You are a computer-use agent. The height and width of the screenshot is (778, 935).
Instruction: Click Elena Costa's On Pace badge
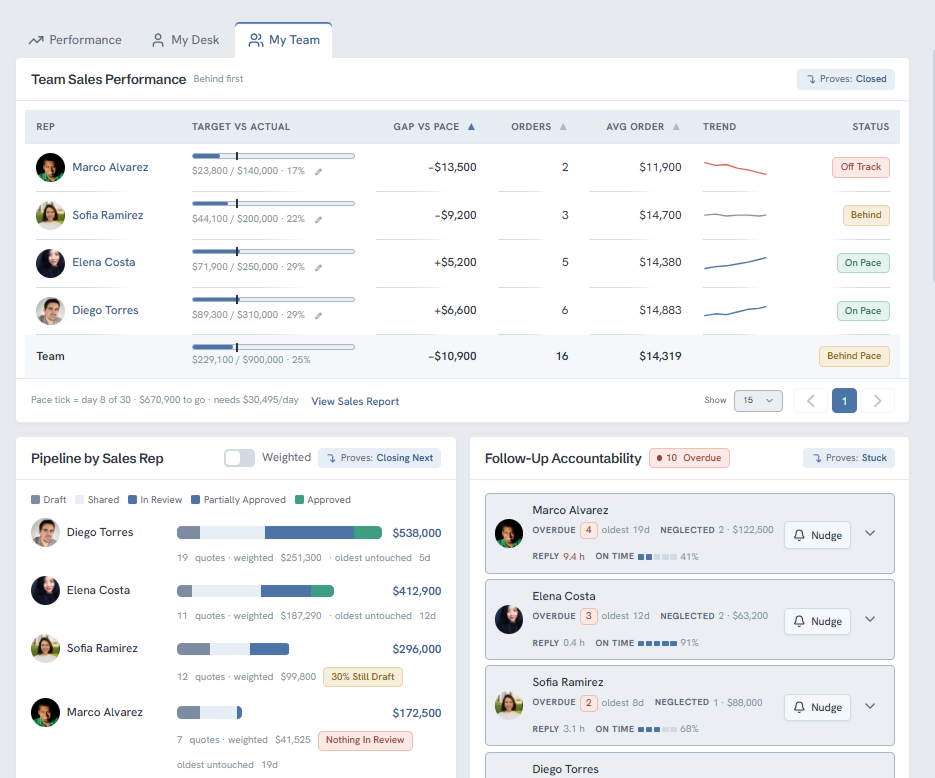tap(862, 263)
